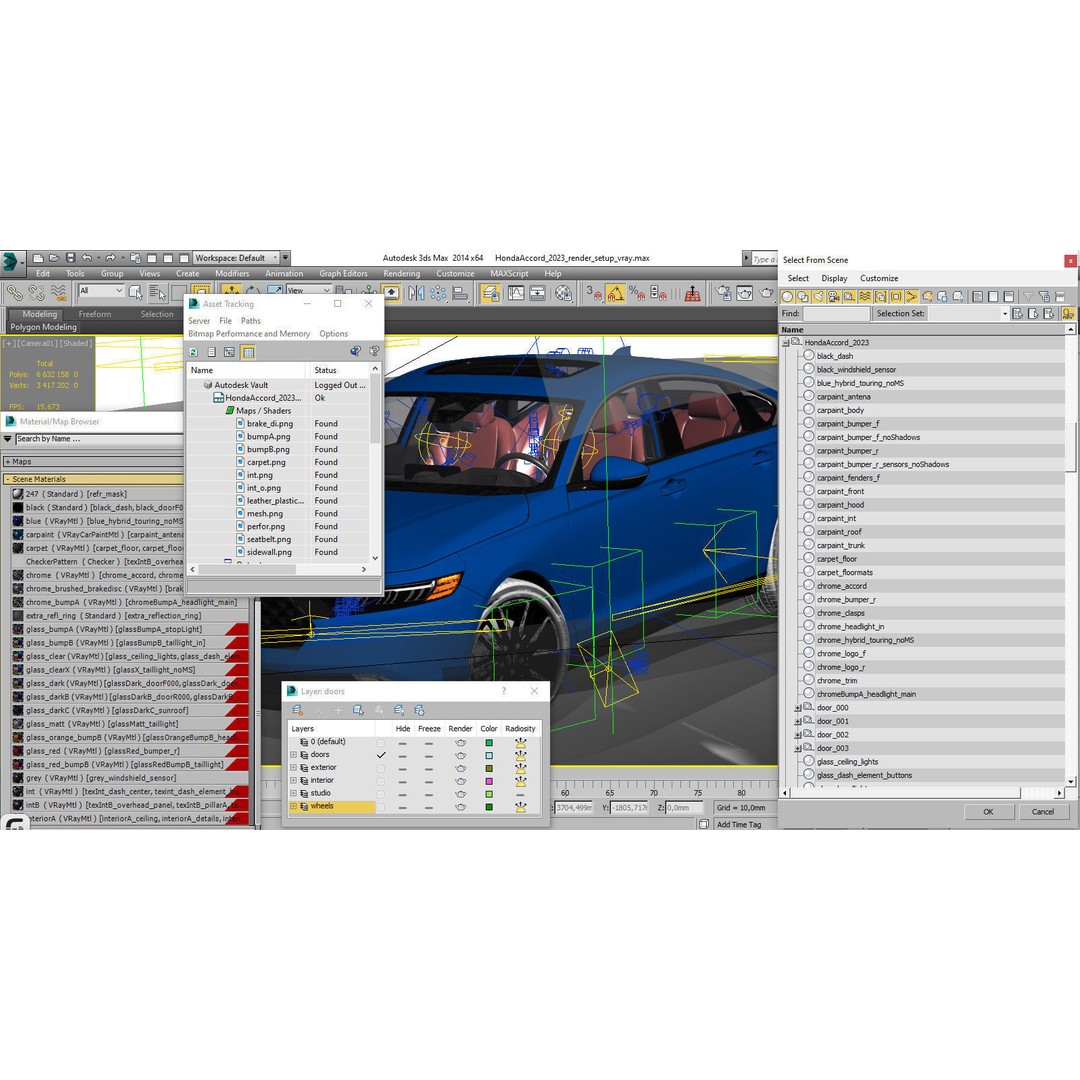
Task: Click Create New Layer icon in Layer dialog
Action: [x=297, y=710]
